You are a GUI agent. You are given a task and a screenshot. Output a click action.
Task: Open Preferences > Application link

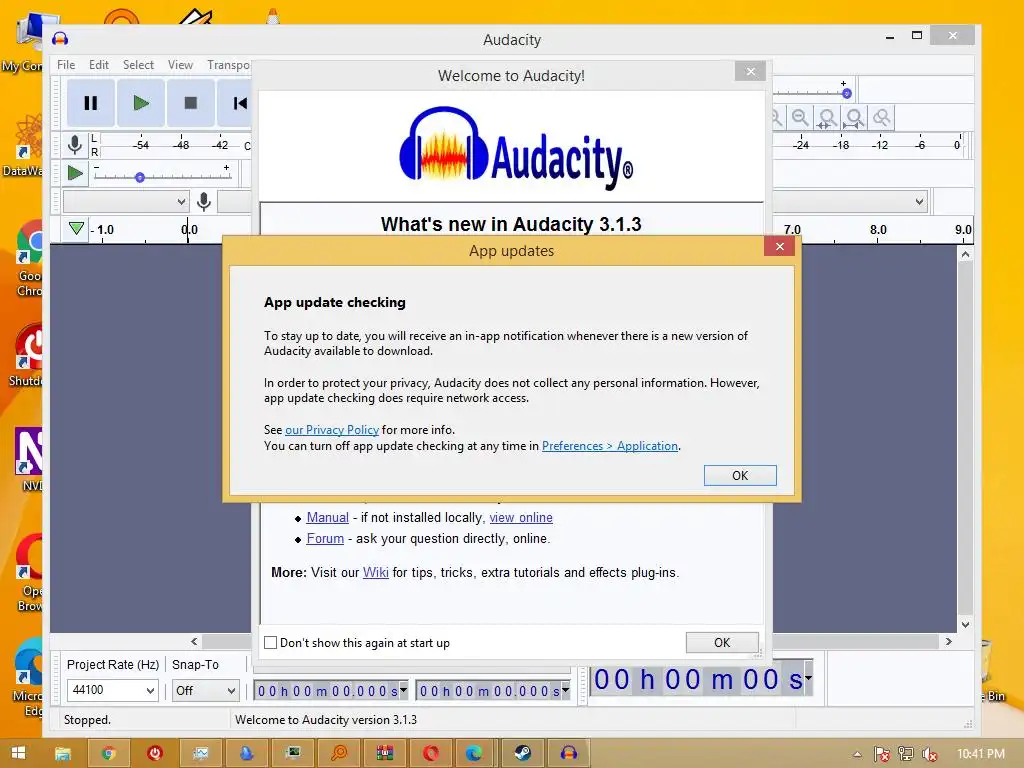pyautogui.click(x=610, y=445)
